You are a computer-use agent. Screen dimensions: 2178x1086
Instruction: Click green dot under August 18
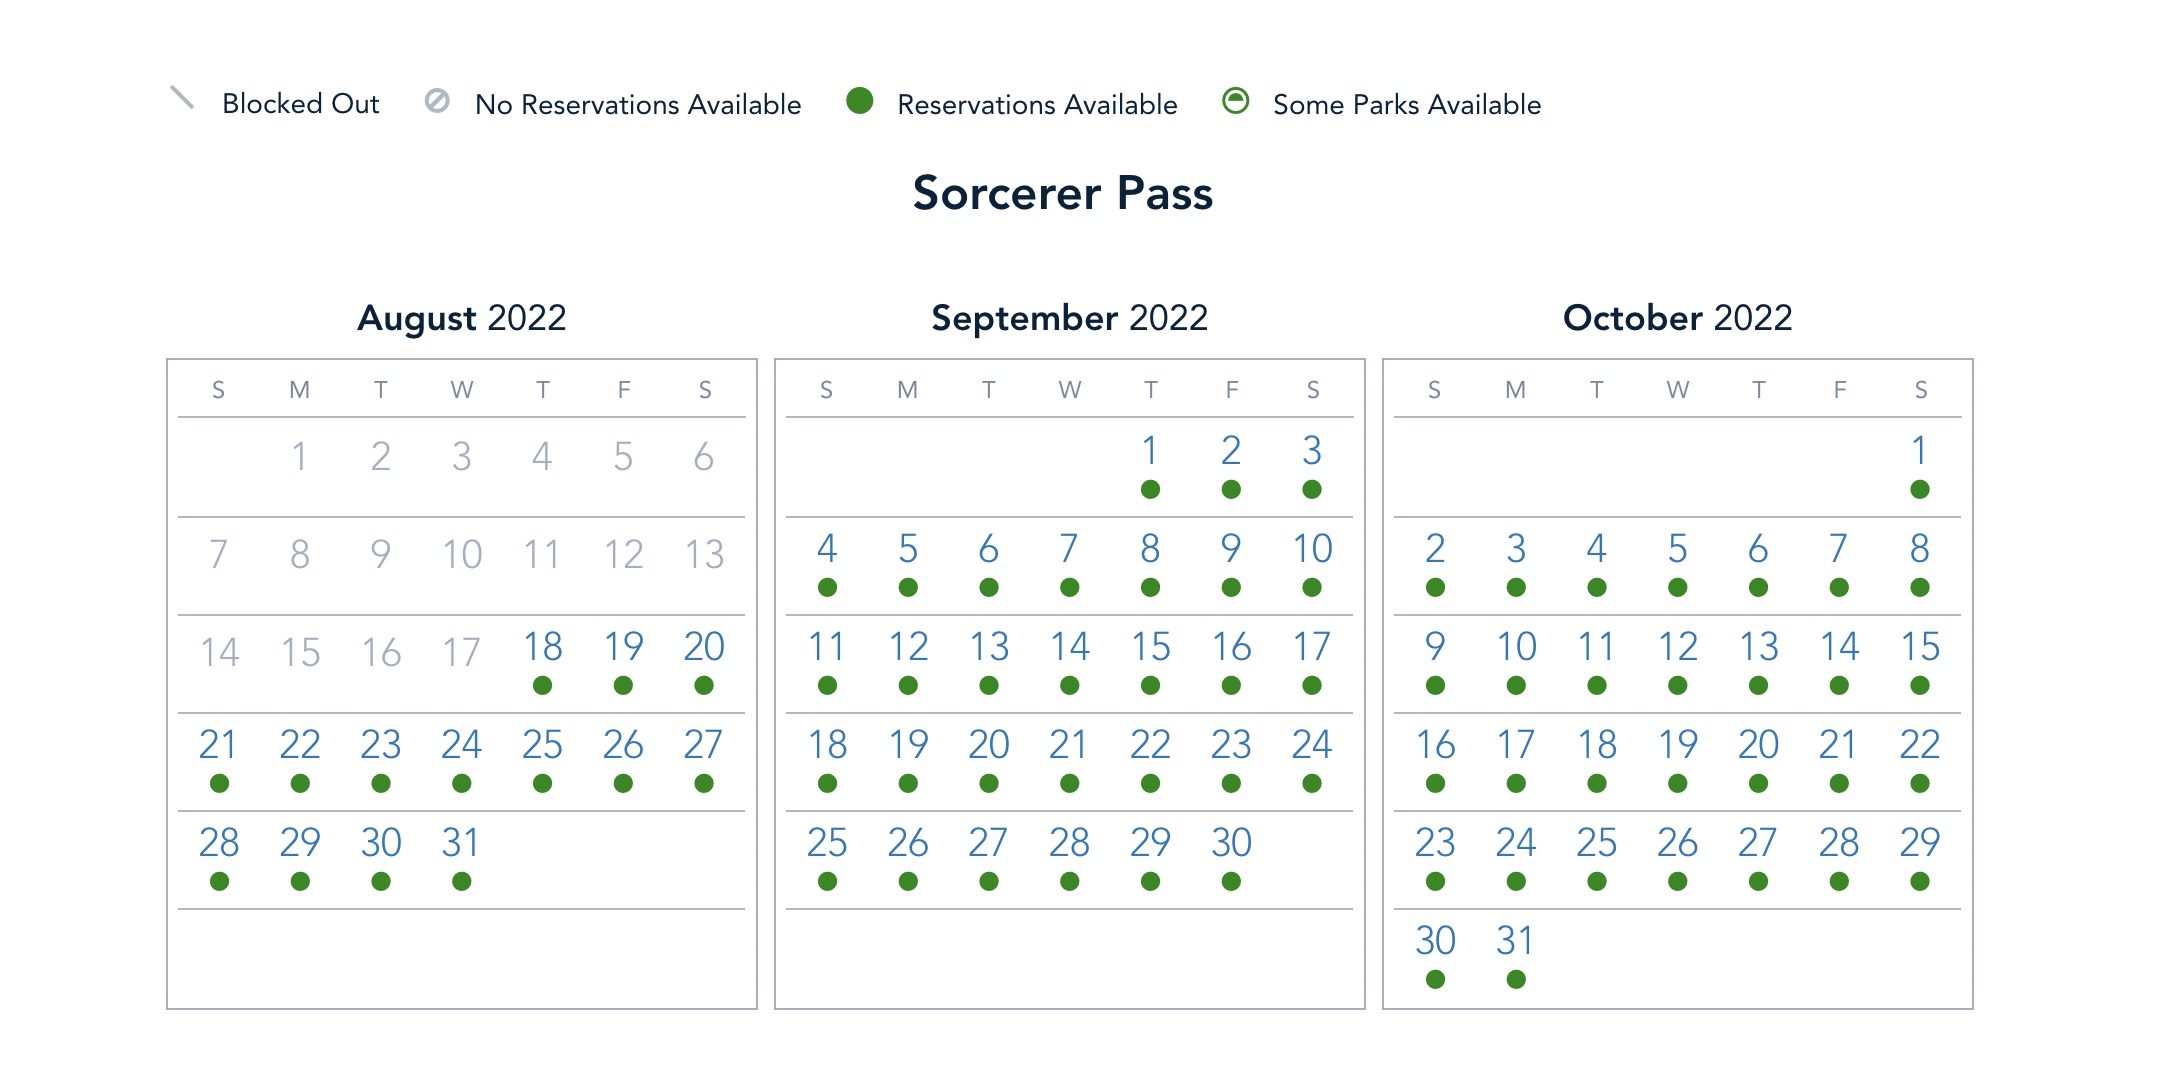point(542,685)
